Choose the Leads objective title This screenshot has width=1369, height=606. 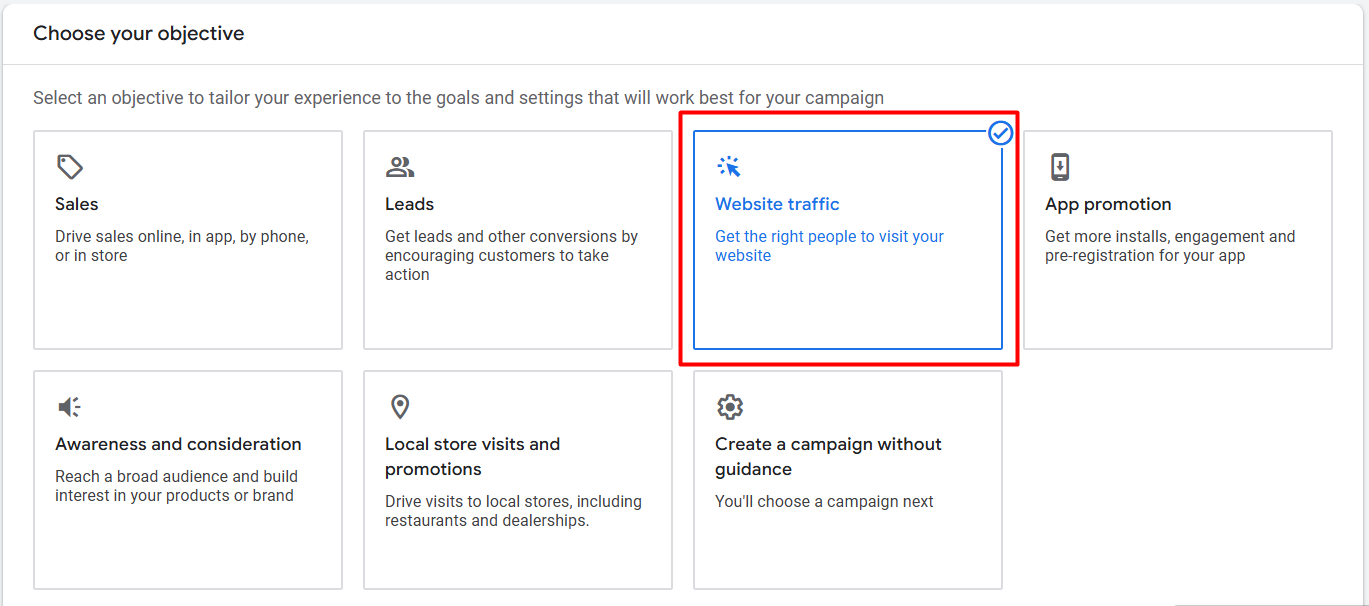409,204
